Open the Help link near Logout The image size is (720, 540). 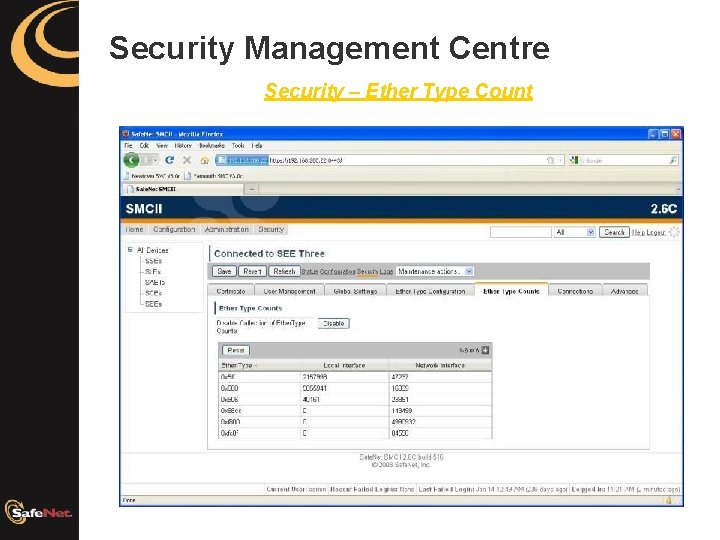(x=638, y=232)
